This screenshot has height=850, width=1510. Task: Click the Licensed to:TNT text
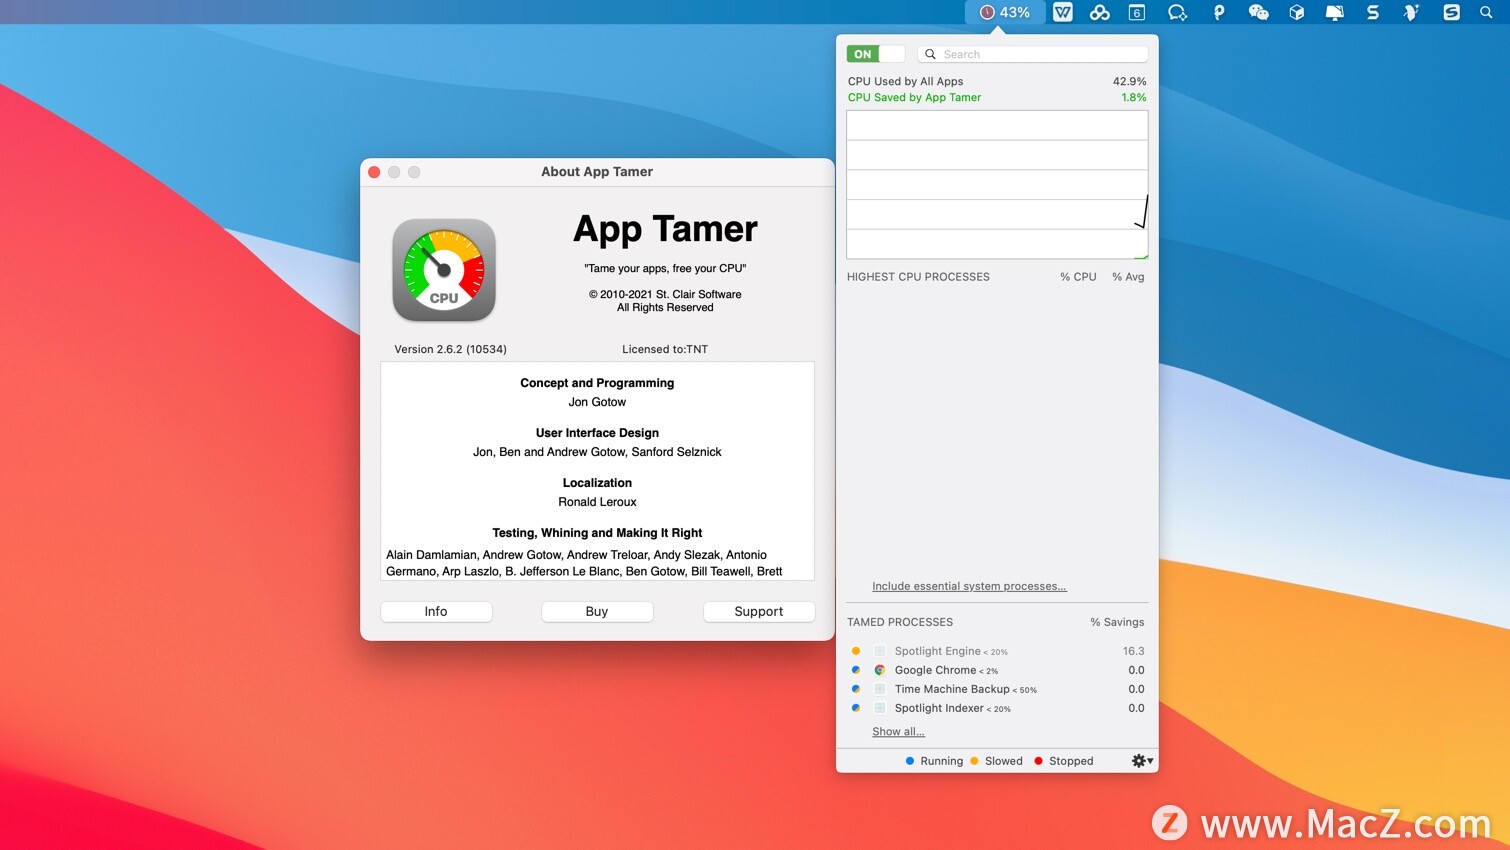click(665, 349)
